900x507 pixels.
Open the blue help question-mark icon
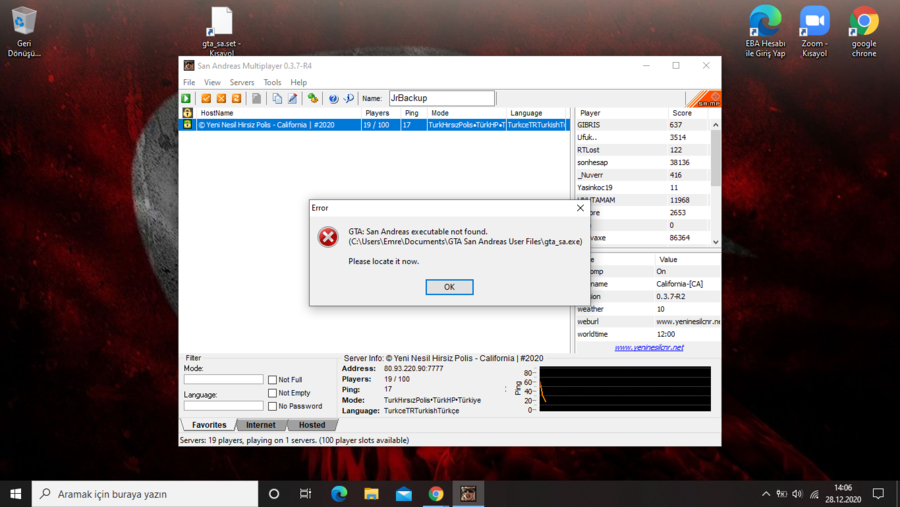click(x=333, y=99)
